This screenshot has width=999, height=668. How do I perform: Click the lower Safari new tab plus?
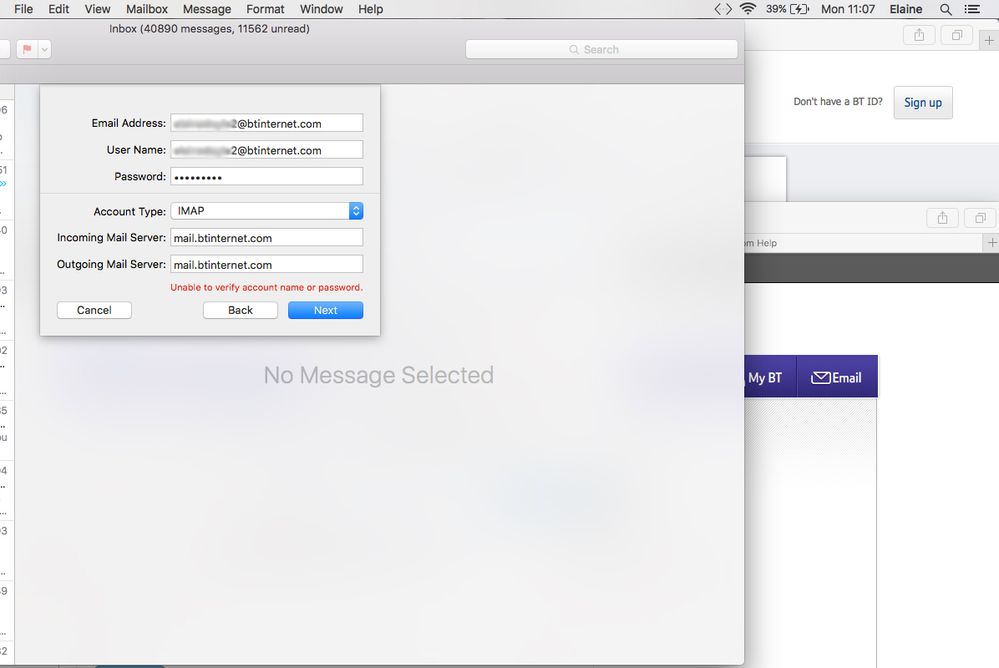coord(992,242)
